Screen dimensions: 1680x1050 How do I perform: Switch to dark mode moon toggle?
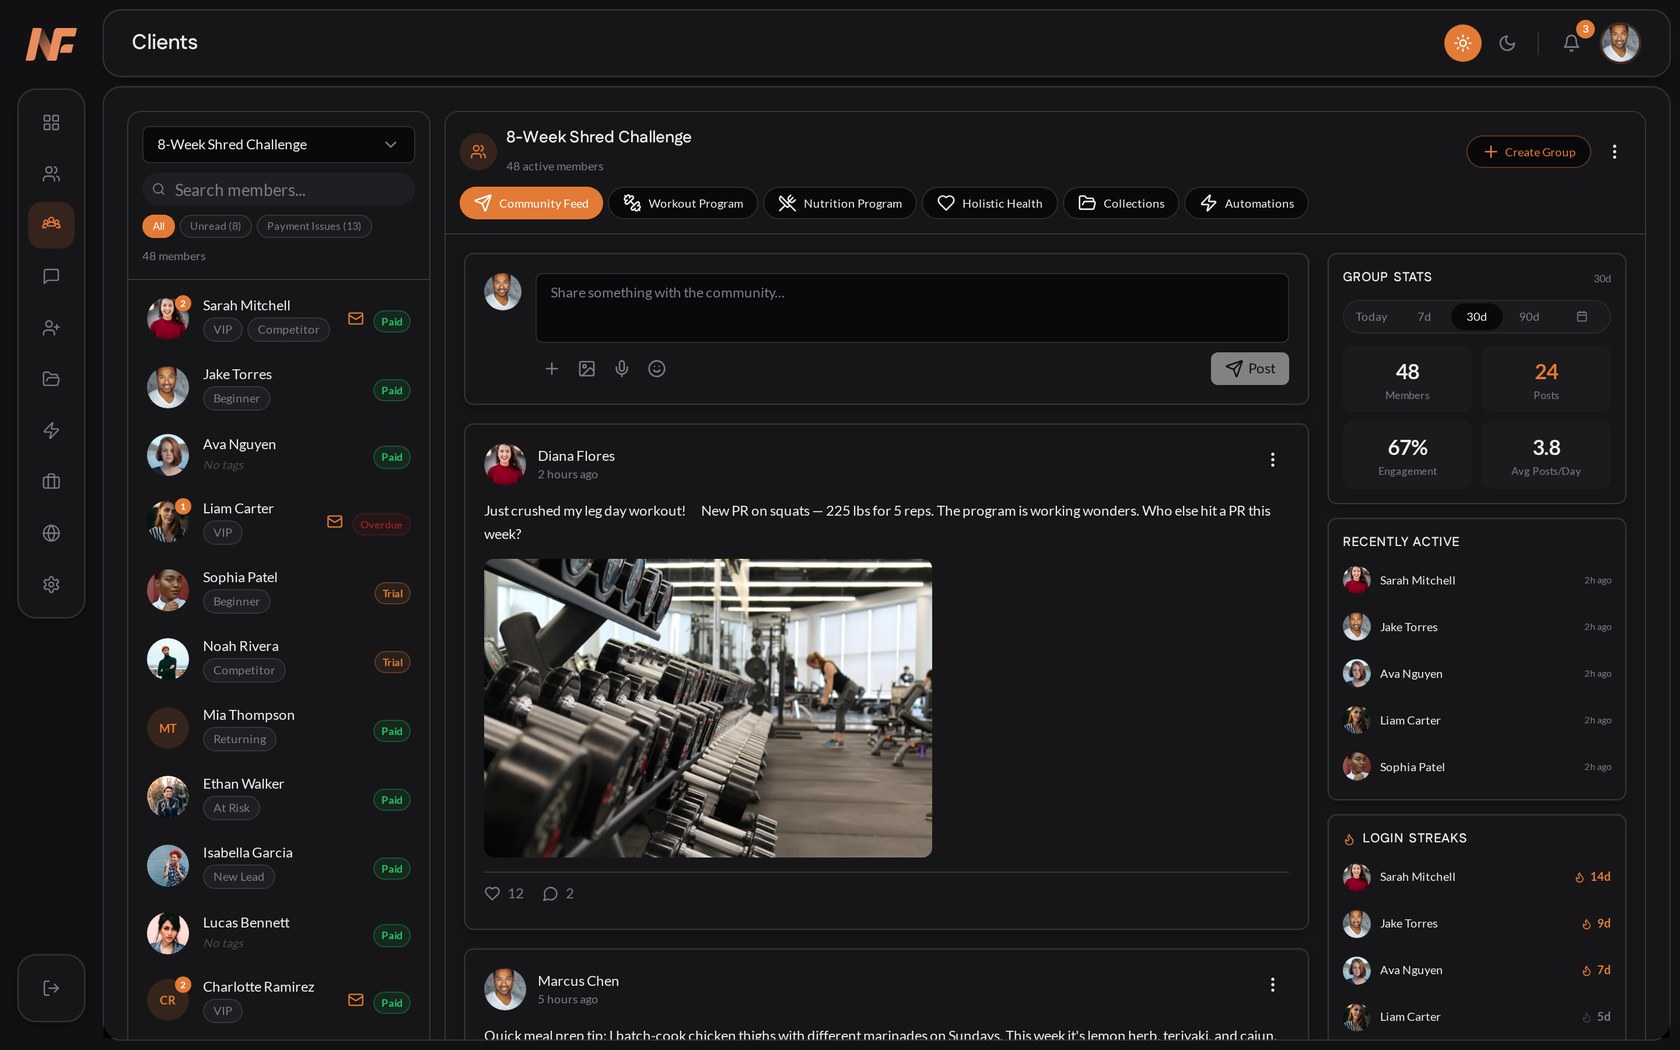(x=1507, y=43)
